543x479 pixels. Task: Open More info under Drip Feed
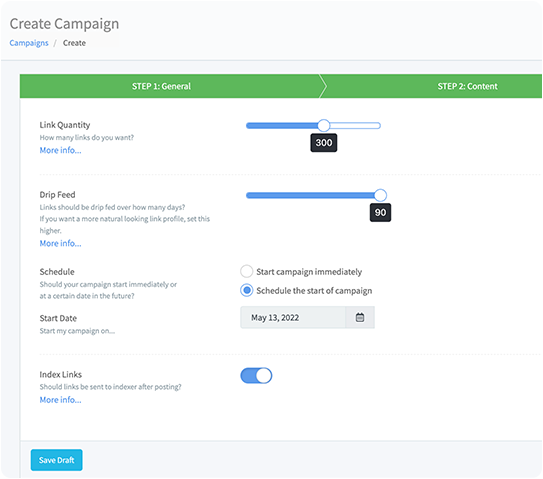click(60, 243)
